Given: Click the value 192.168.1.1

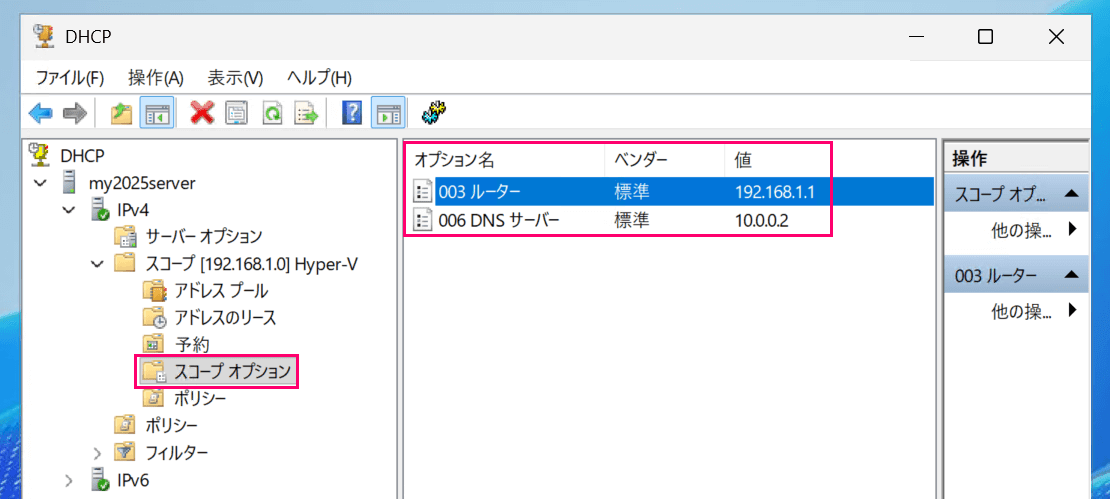Looking at the screenshot, I should pyautogui.click(x=776, y=191).
